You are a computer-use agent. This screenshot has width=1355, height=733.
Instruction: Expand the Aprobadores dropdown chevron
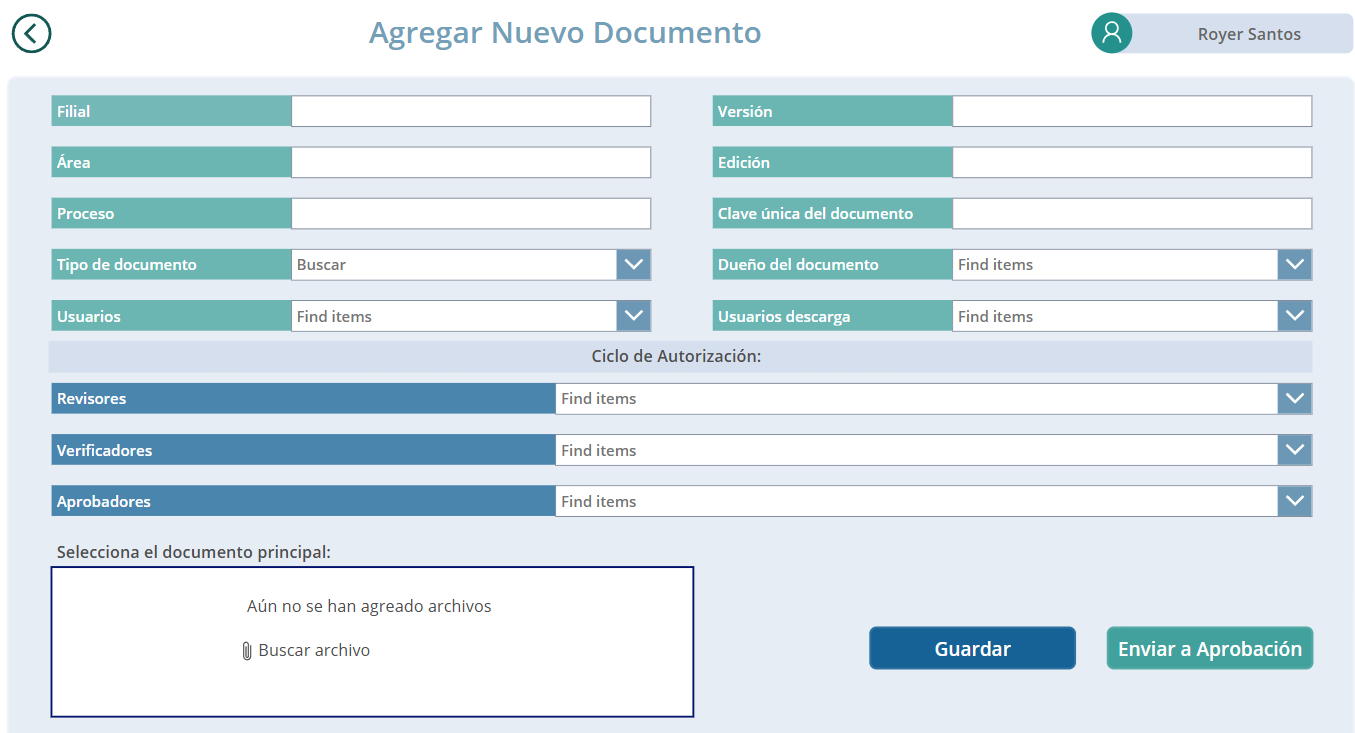[1294, 502]
